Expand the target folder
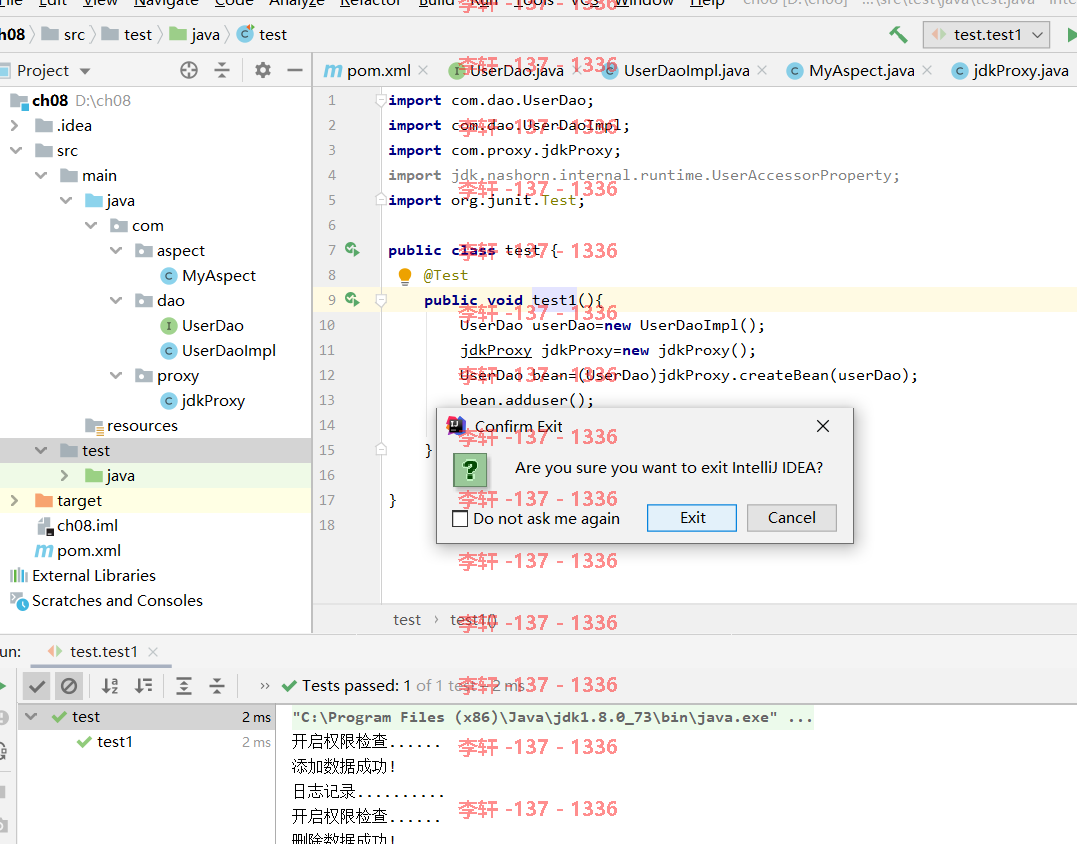 (14, 501)
